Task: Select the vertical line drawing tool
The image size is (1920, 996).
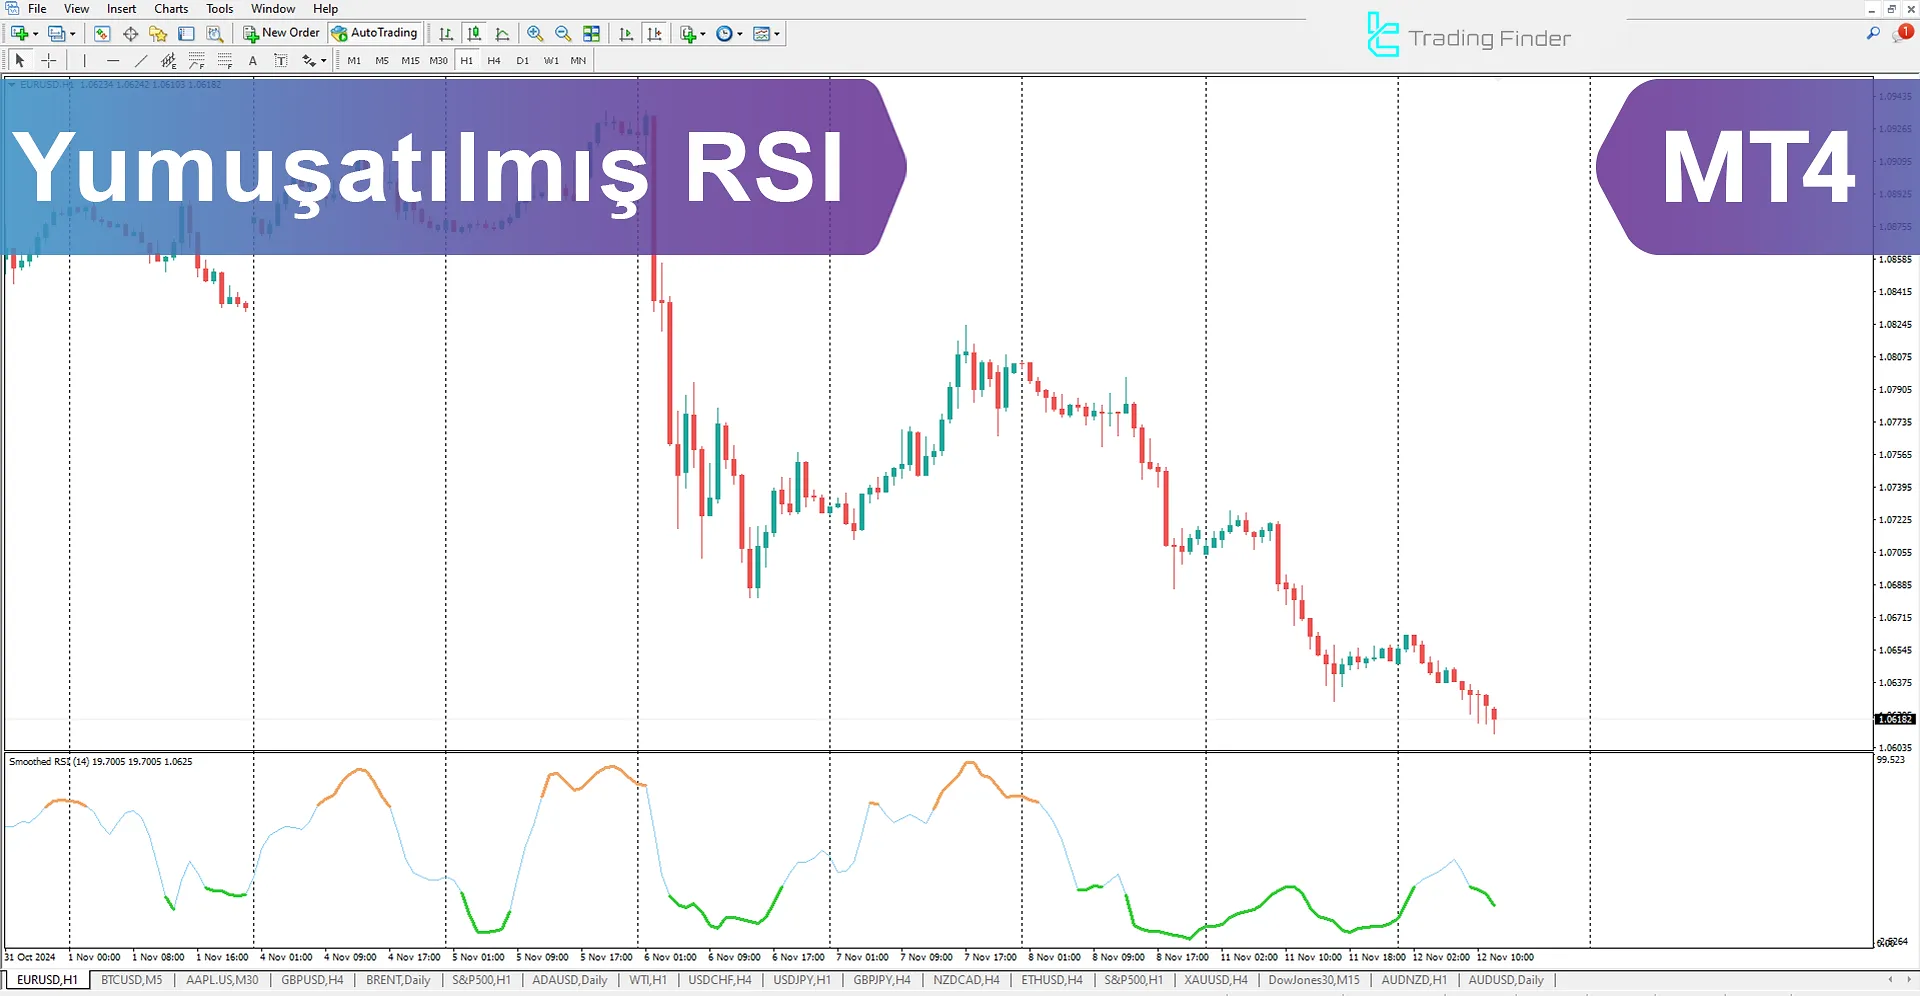Action: 84,60
